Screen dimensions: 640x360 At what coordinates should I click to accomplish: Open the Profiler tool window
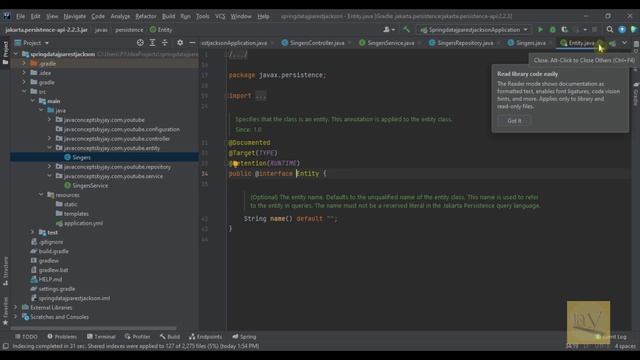pyautogui.click(x=138, y=337)
